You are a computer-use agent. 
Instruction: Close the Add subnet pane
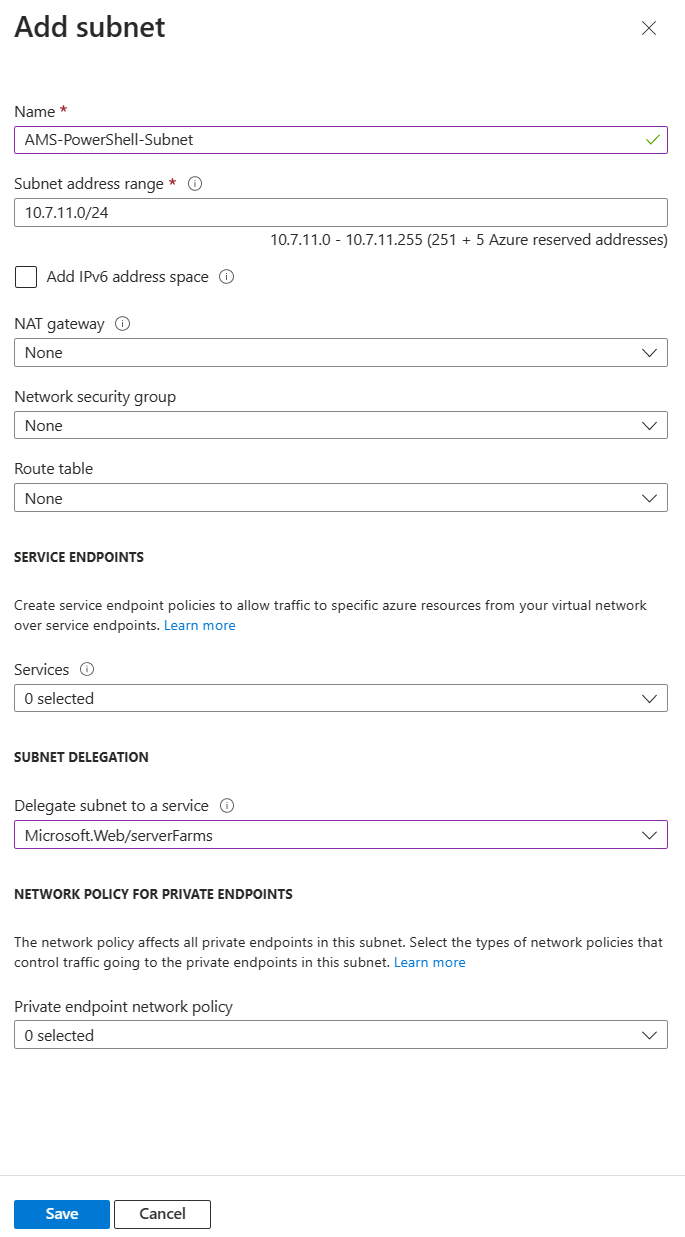649,28
